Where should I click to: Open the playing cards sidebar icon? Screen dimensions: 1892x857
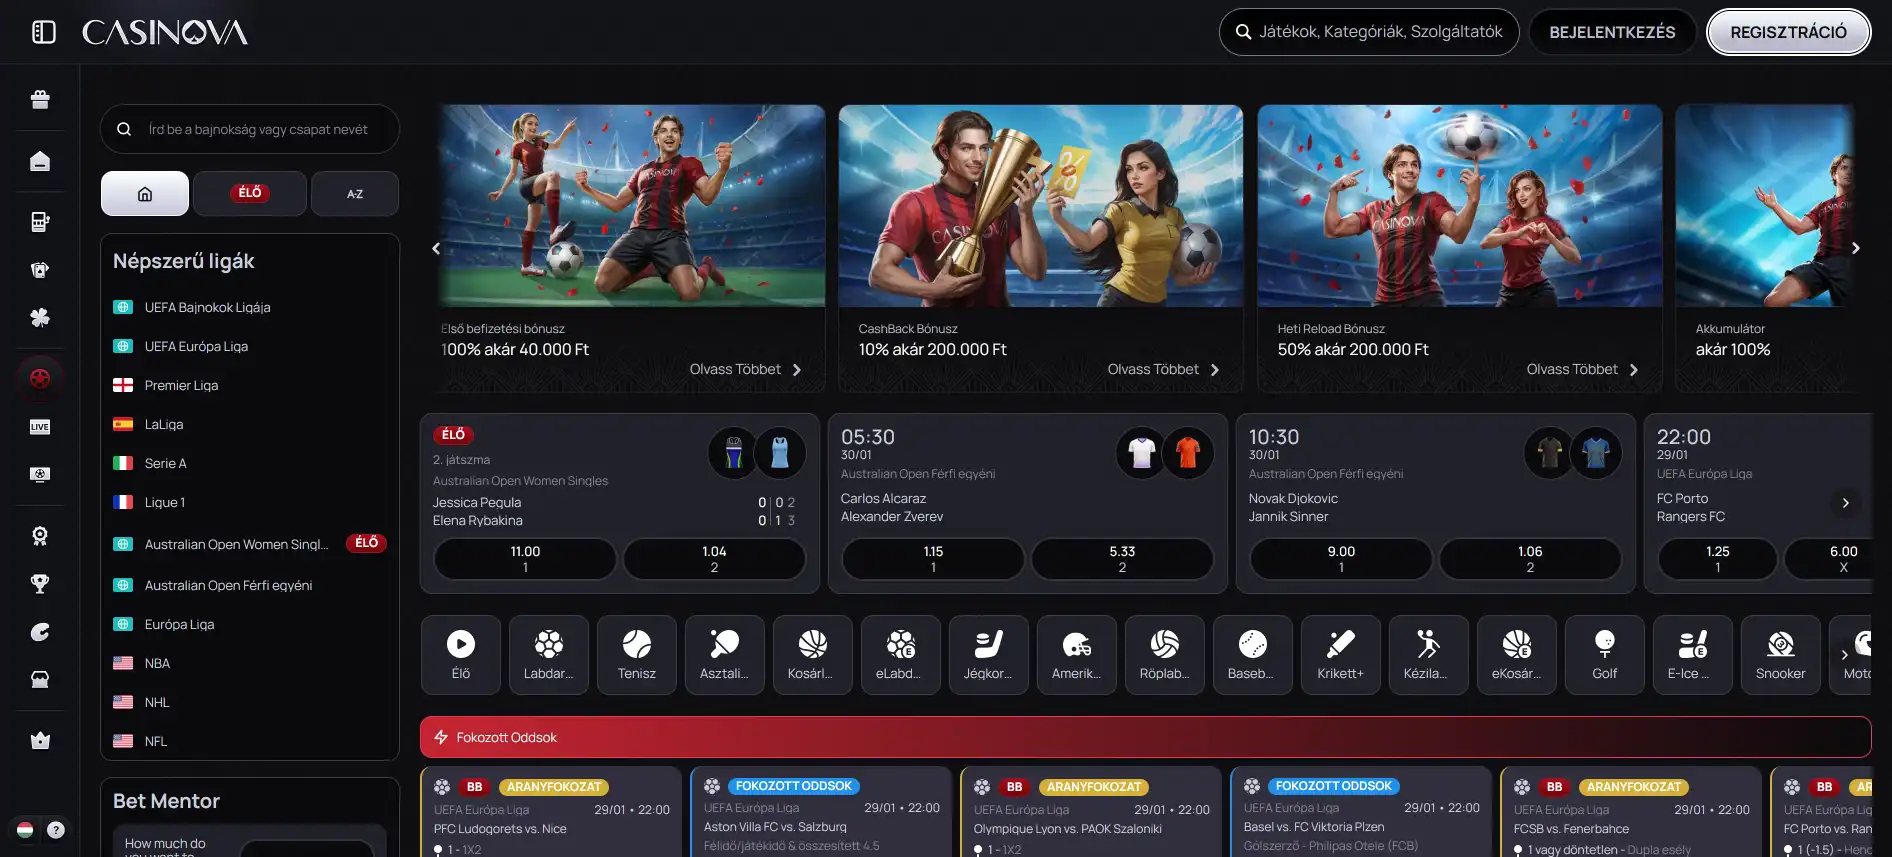point(40,270)
